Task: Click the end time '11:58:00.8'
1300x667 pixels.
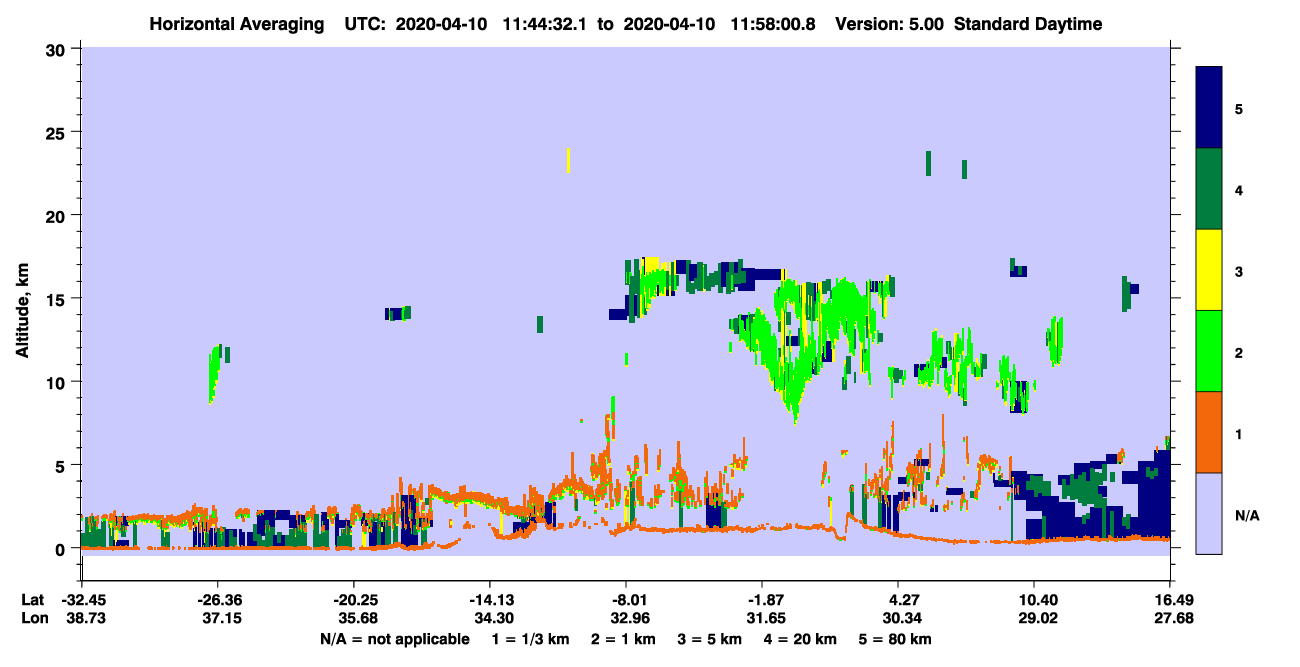Action: click(x=770, y=24)
